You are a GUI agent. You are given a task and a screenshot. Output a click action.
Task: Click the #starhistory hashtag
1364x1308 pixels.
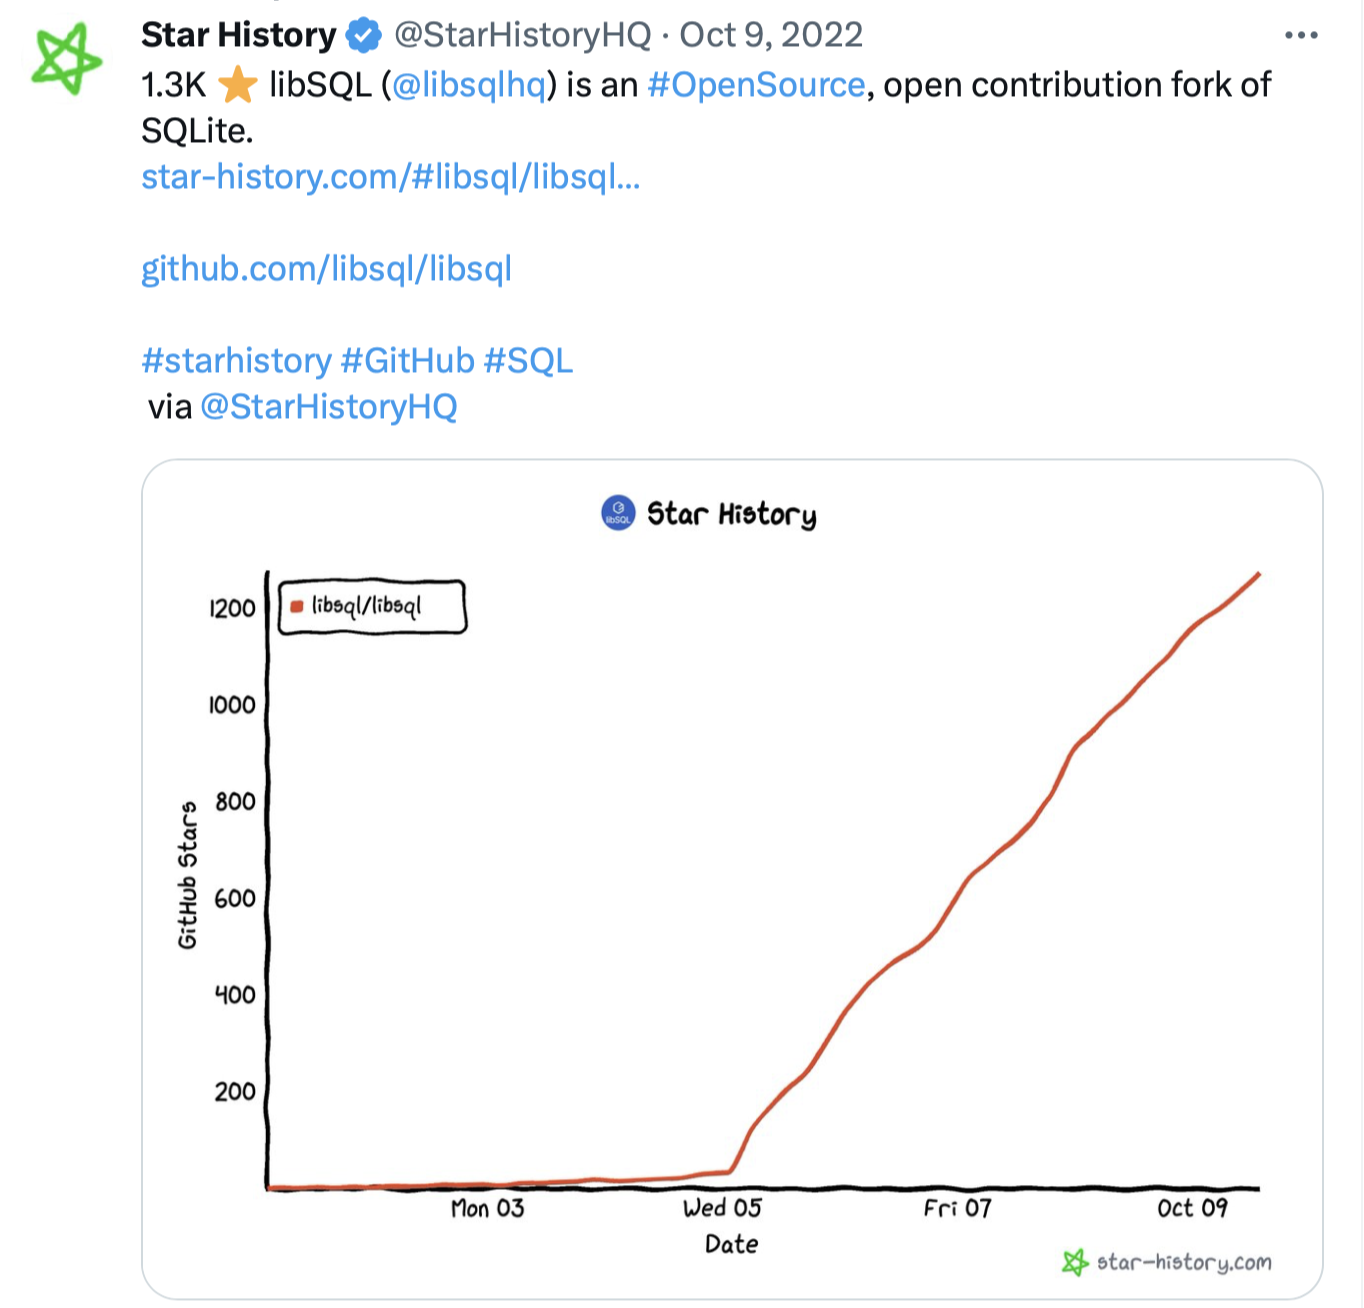236,360
